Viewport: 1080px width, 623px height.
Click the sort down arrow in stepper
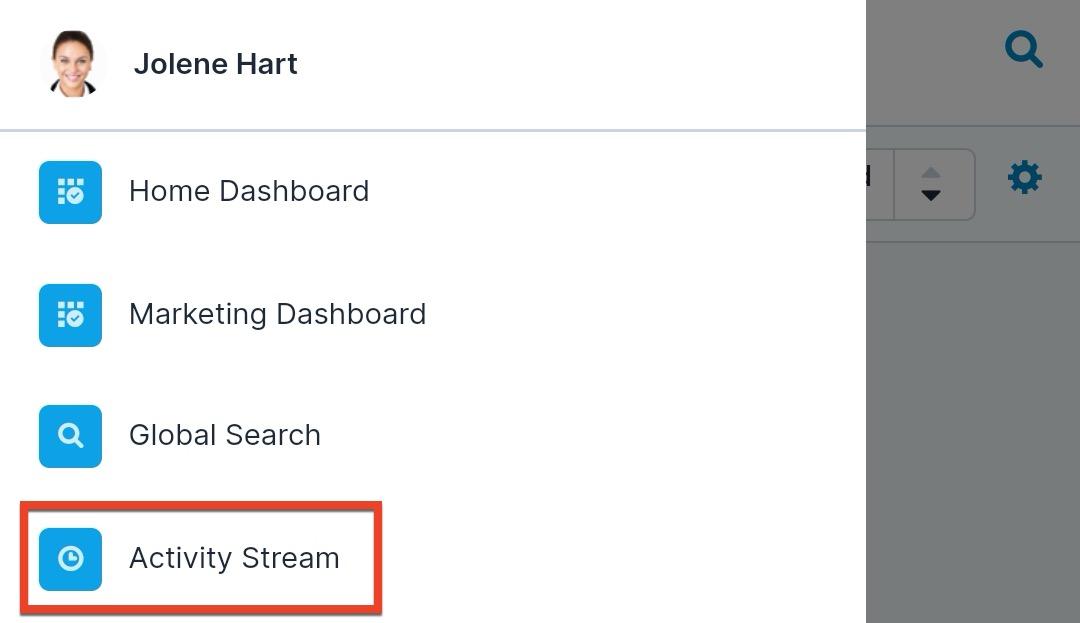click(931, 196)
